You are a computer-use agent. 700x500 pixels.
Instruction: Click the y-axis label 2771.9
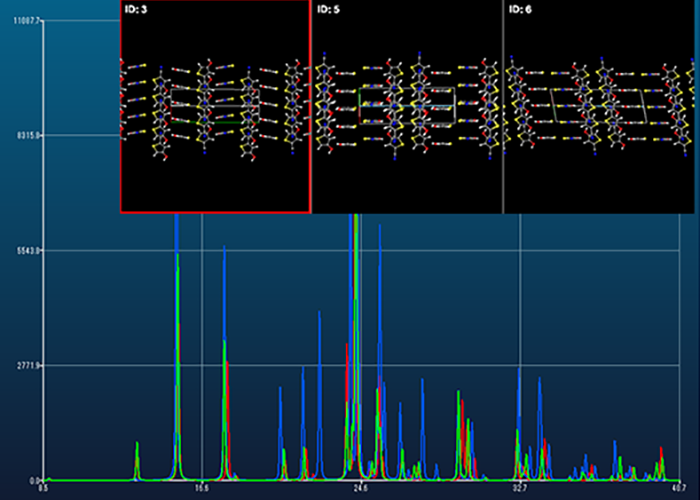click(29, 366)
